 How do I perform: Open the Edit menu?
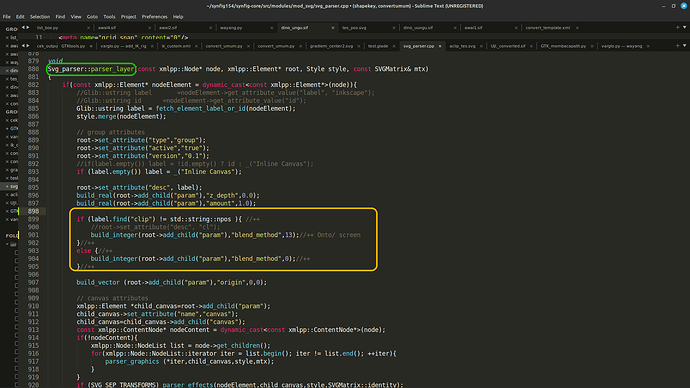coord(20,17)
